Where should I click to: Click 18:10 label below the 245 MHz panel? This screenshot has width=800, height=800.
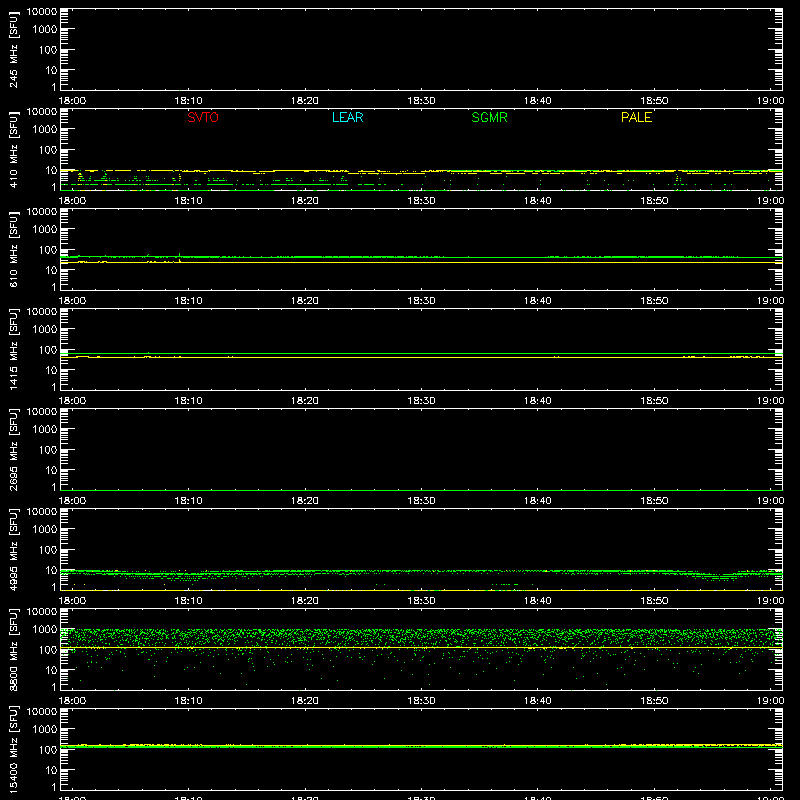coord(189,101)
